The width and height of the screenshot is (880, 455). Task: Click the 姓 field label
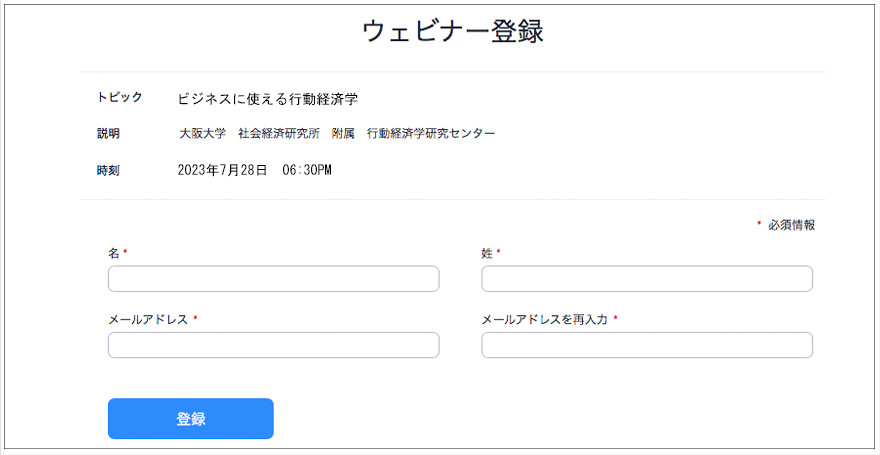(488, 254)
